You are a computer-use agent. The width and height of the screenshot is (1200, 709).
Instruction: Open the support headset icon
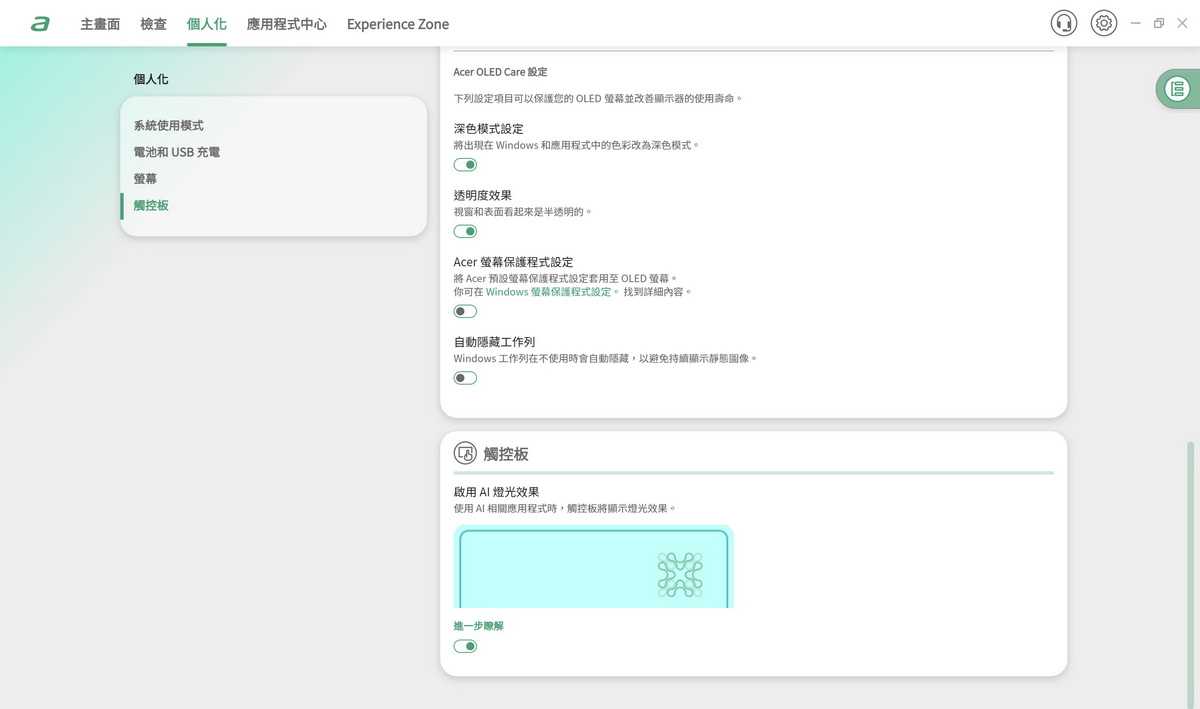coord(1064,23)
